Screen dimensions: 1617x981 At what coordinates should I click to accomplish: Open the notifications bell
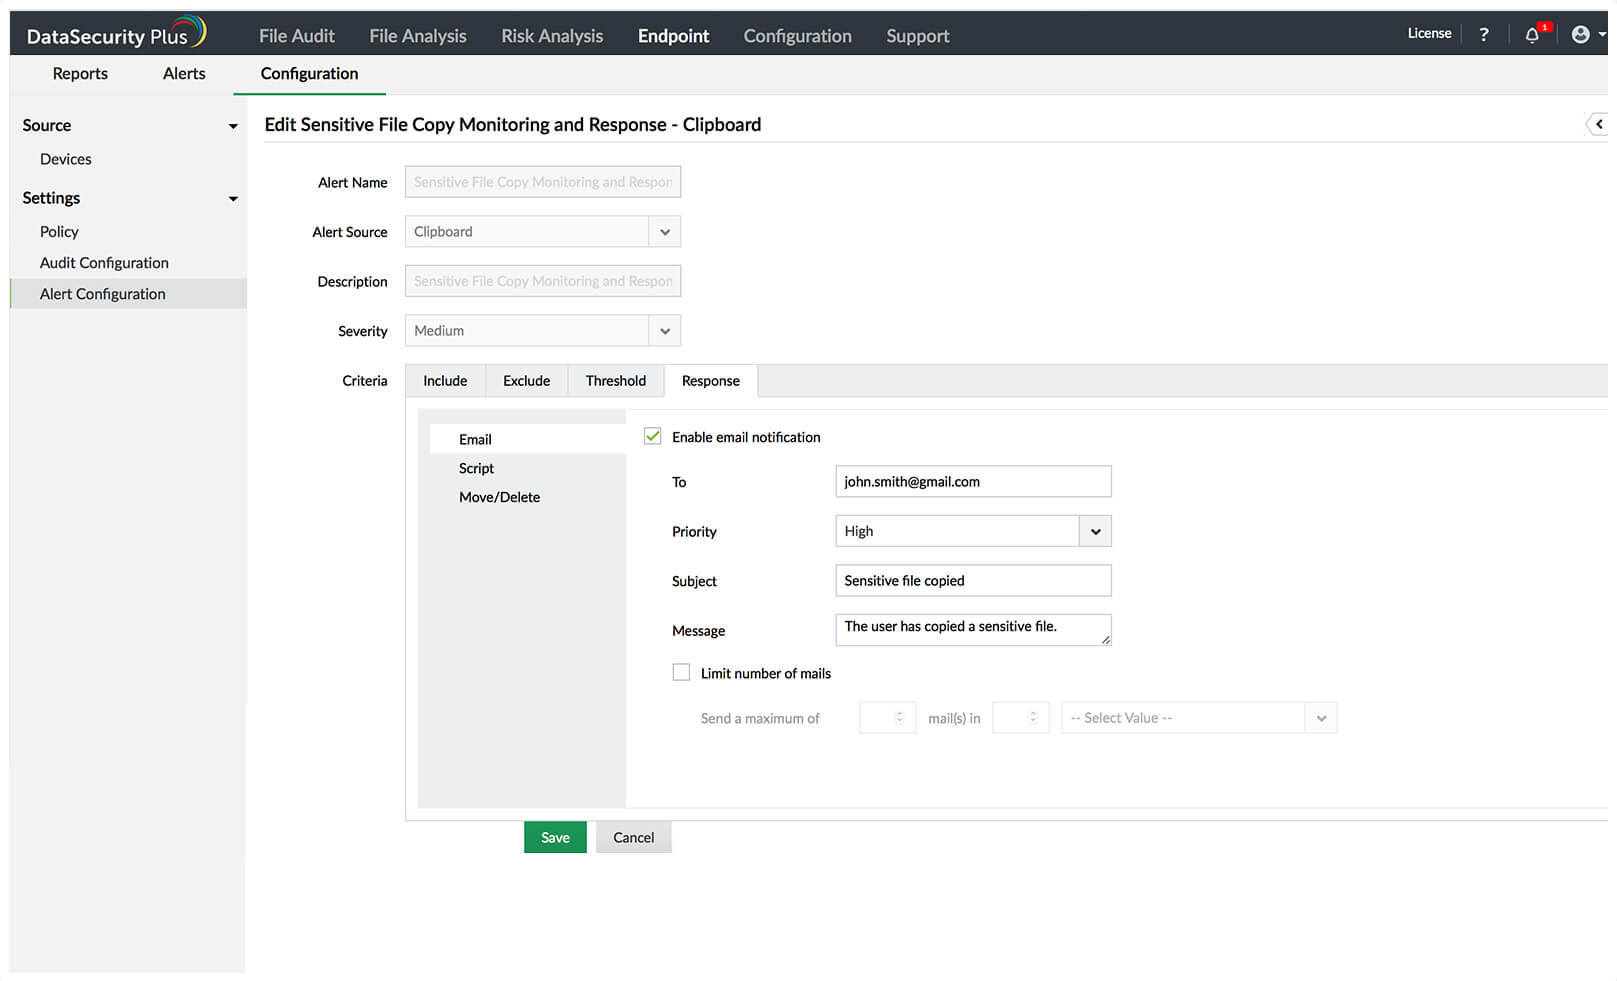pyautogui.click(x=1532, y=35)
